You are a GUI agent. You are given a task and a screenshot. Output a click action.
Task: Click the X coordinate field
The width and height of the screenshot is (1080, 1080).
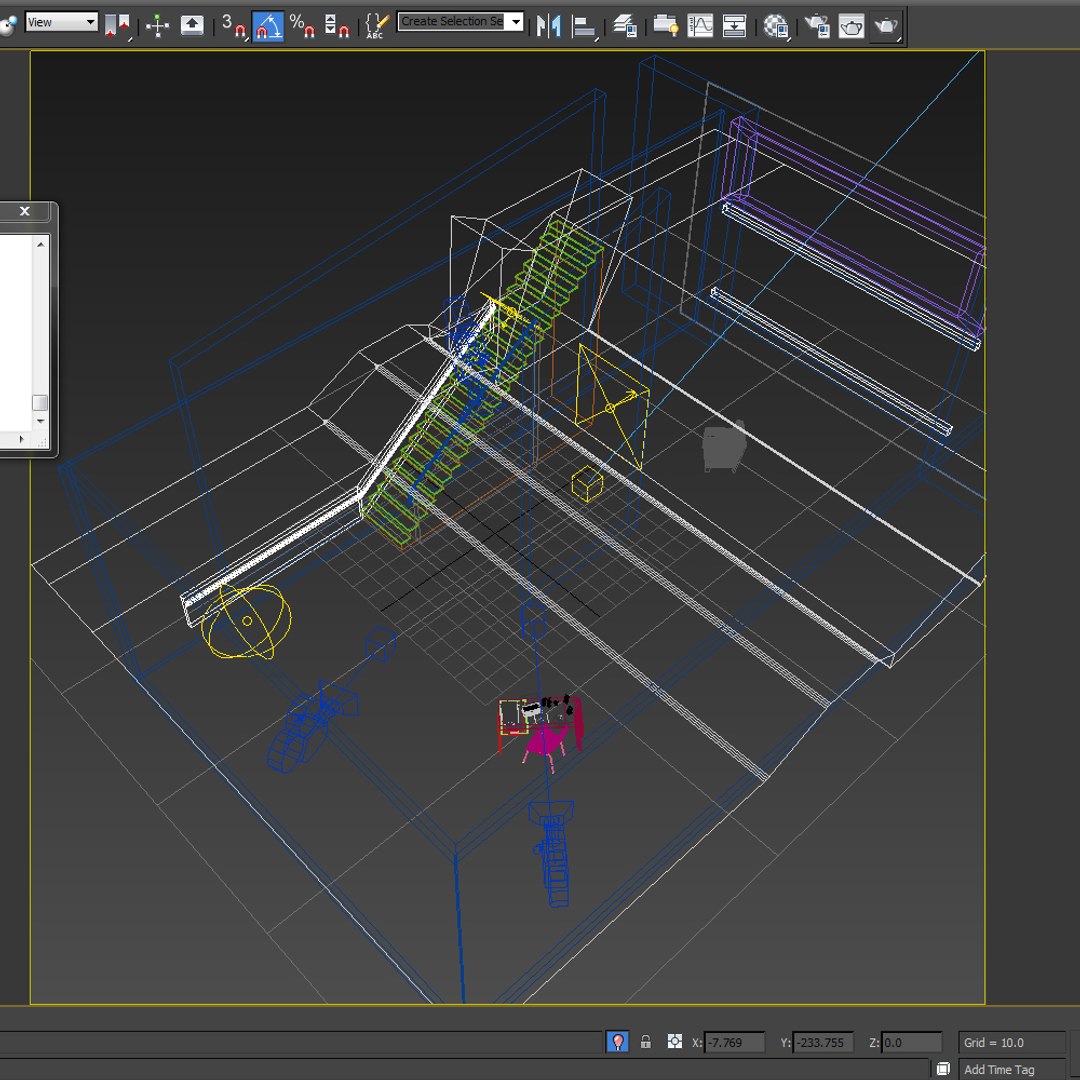[x=734, y=1042]
